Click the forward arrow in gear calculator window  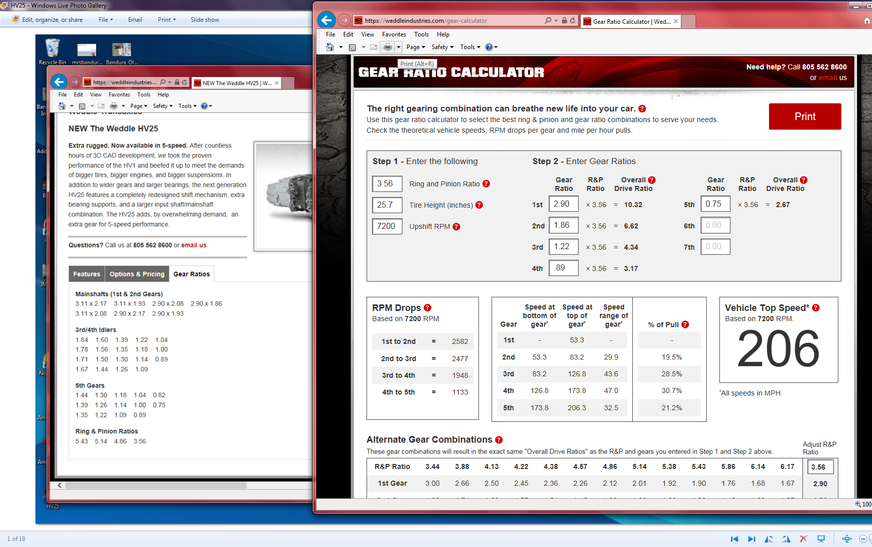(x=344, y=21)
